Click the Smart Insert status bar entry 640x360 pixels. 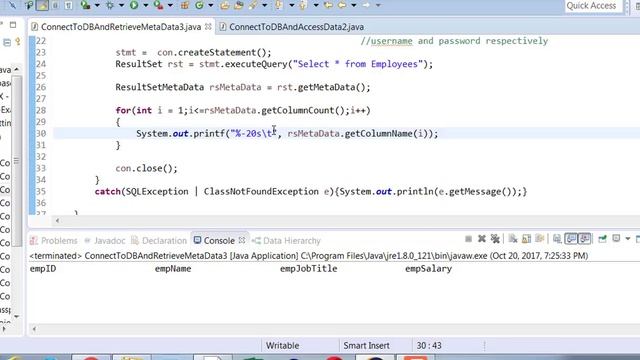[366, 346]
